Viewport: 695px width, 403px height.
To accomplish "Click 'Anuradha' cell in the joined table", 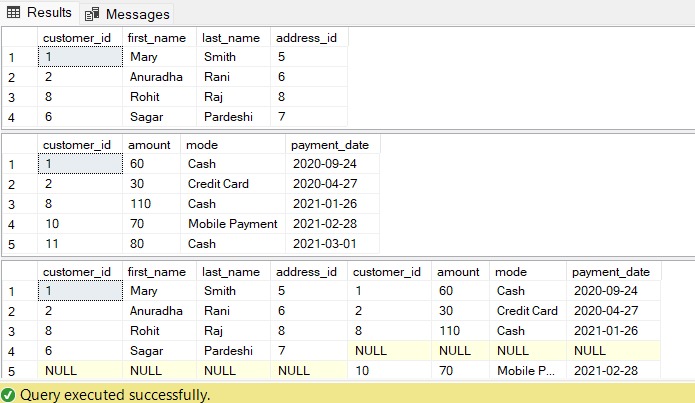I will (160, 310).
